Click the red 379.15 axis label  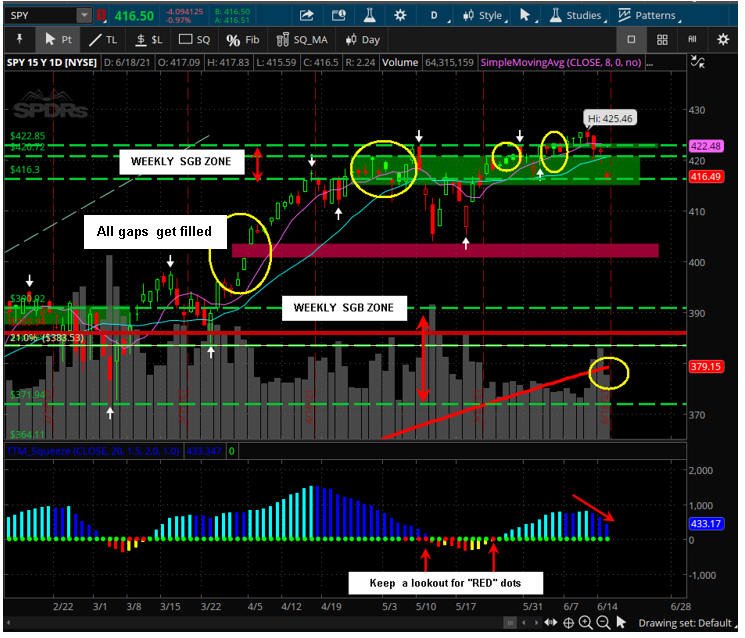[706, 366]
